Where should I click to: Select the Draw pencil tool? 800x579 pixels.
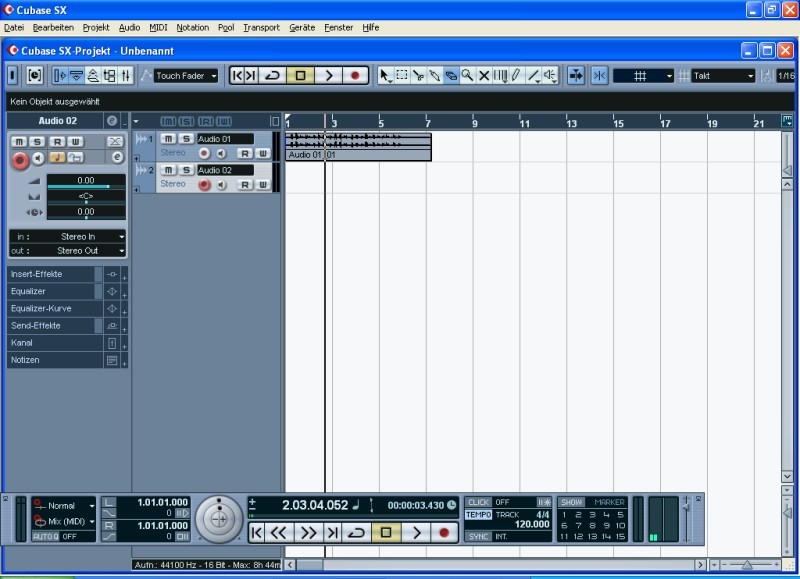pyautogui.click(x=516, y=76)
